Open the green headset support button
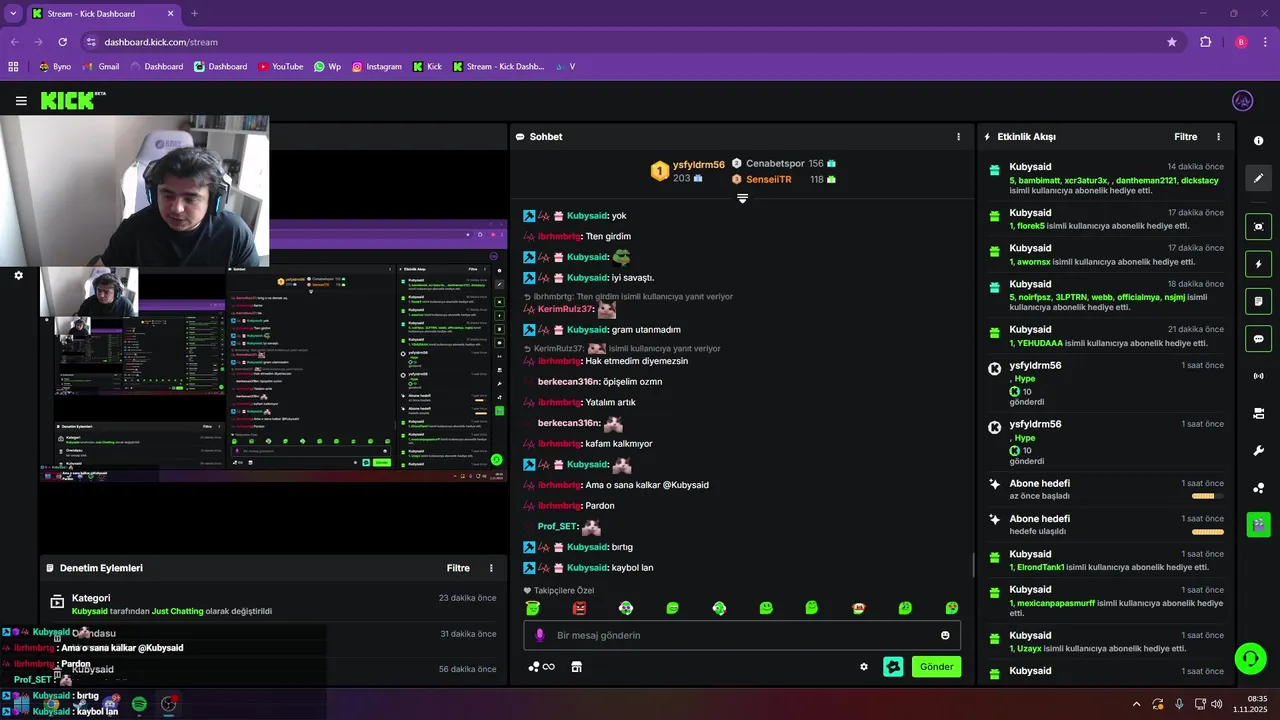This screenshot has height=720, width=1280. point(1250,659)
